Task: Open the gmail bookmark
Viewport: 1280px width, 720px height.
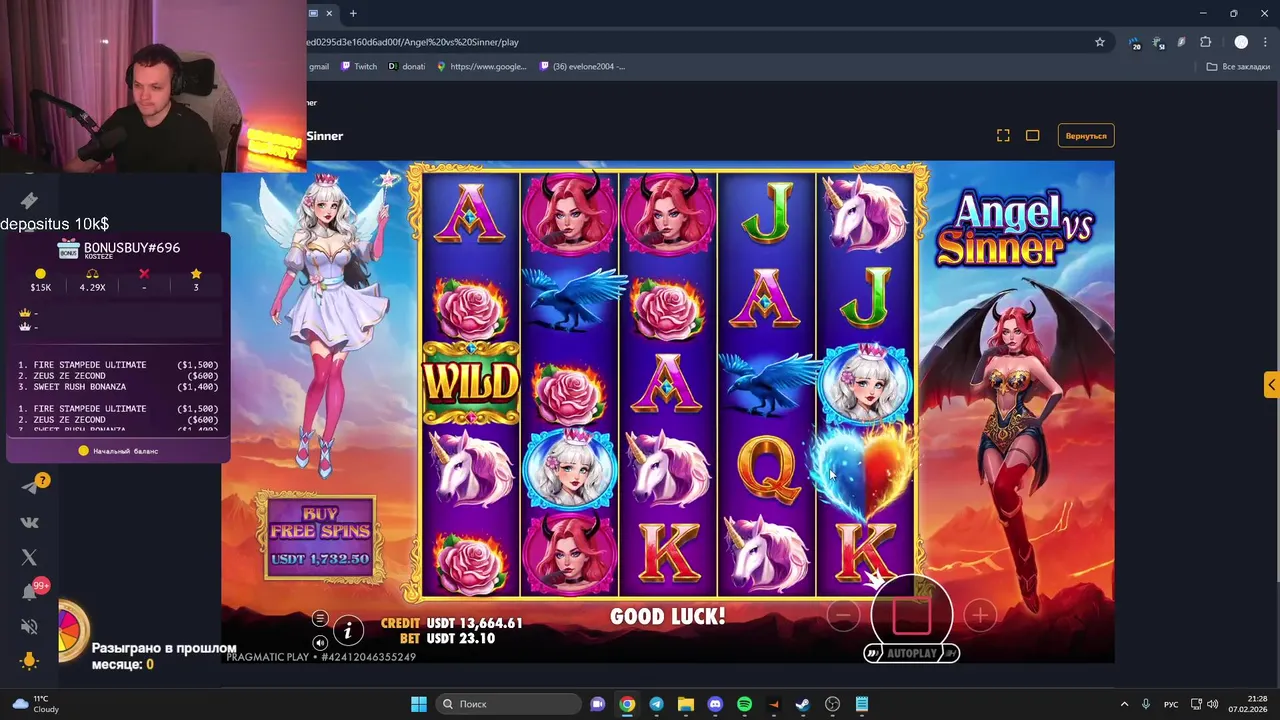Action: [x=318, y=67]
